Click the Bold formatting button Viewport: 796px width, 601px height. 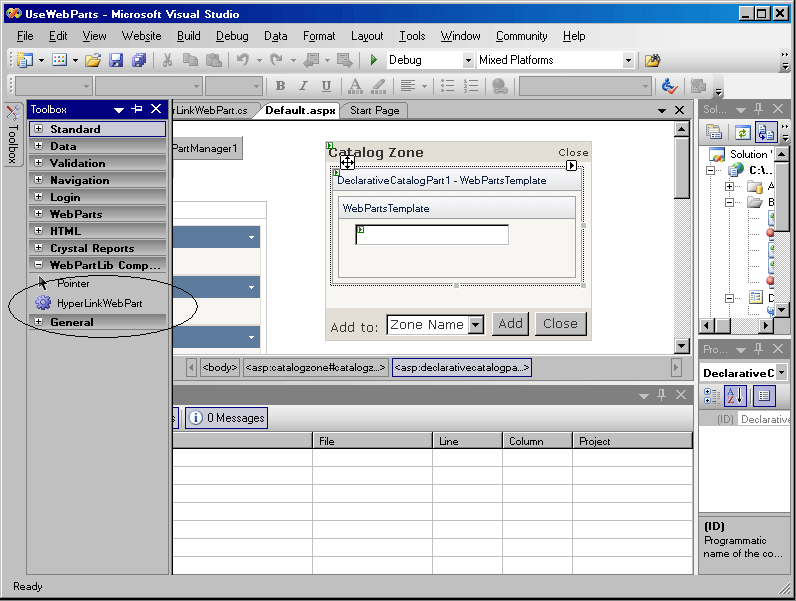click(280, 87)
